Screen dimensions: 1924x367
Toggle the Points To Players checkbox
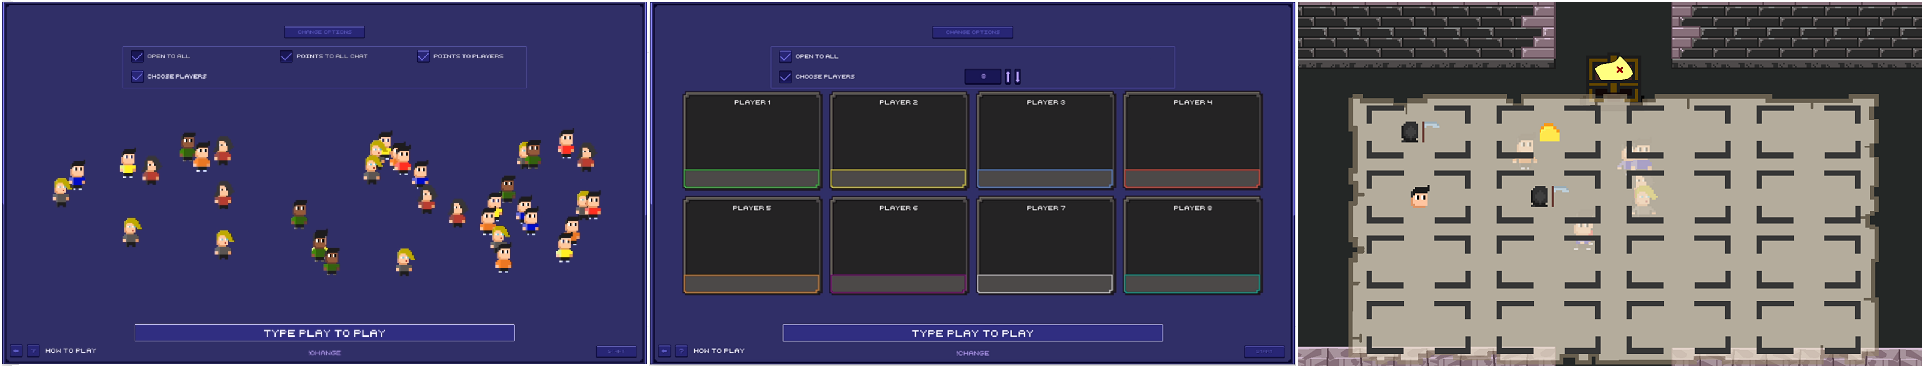pos(423,56)
